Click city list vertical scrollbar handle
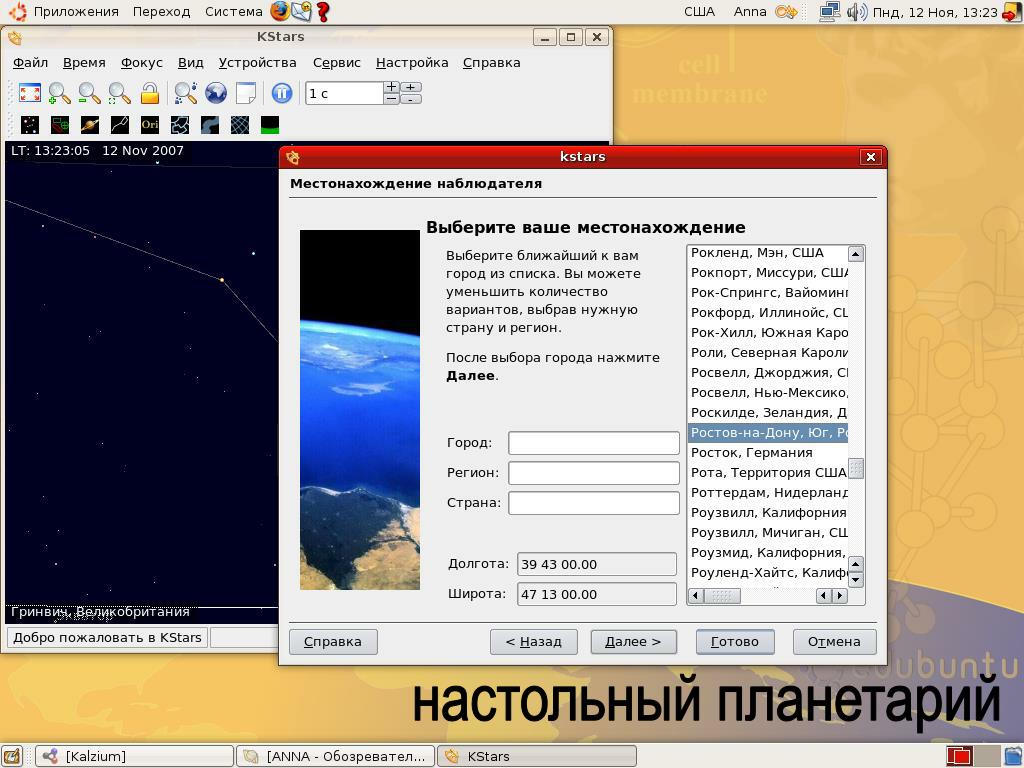Viewport: 1024px width, 768px height. (x=856, y=468)
